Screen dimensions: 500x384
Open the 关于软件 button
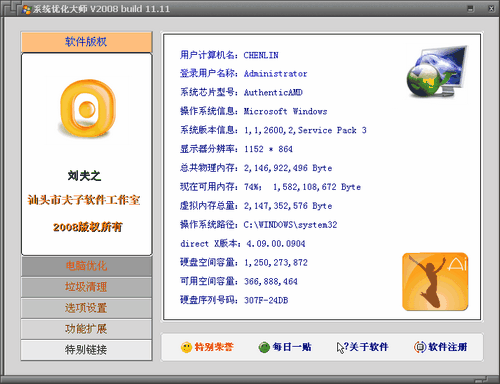tap(363, 347)
